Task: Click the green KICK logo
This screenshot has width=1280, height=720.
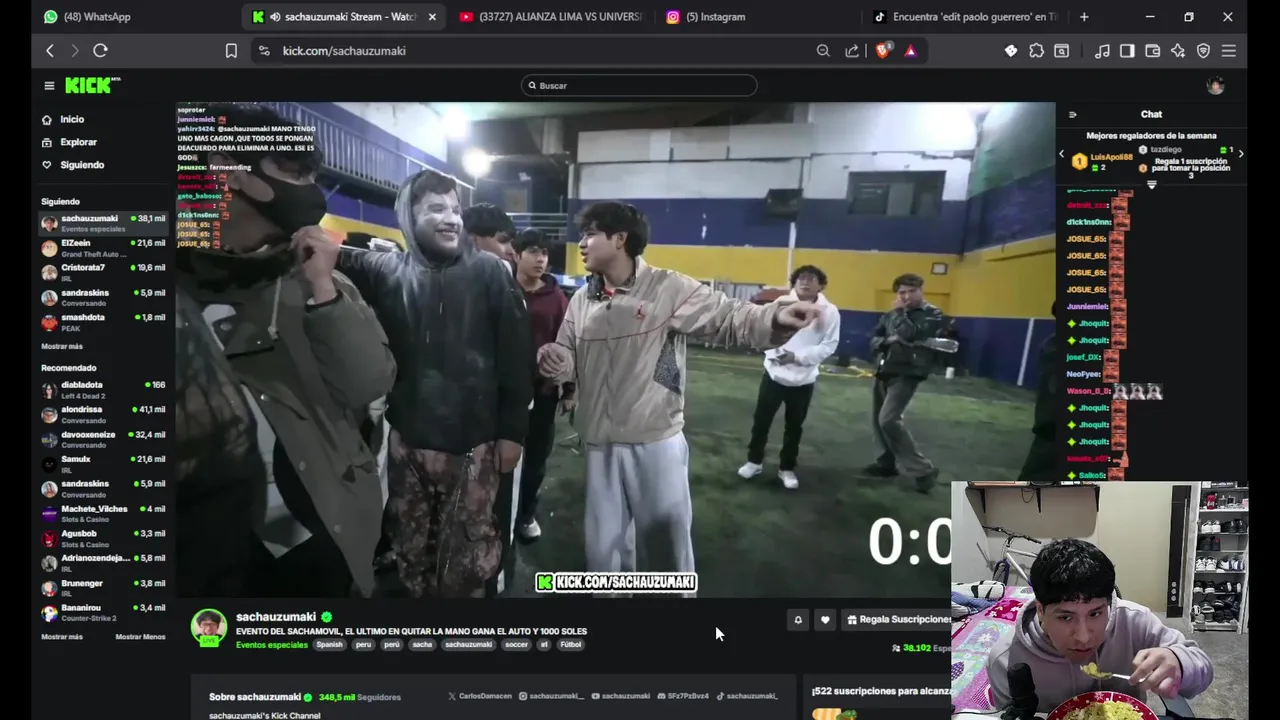Action: point(92,86)
